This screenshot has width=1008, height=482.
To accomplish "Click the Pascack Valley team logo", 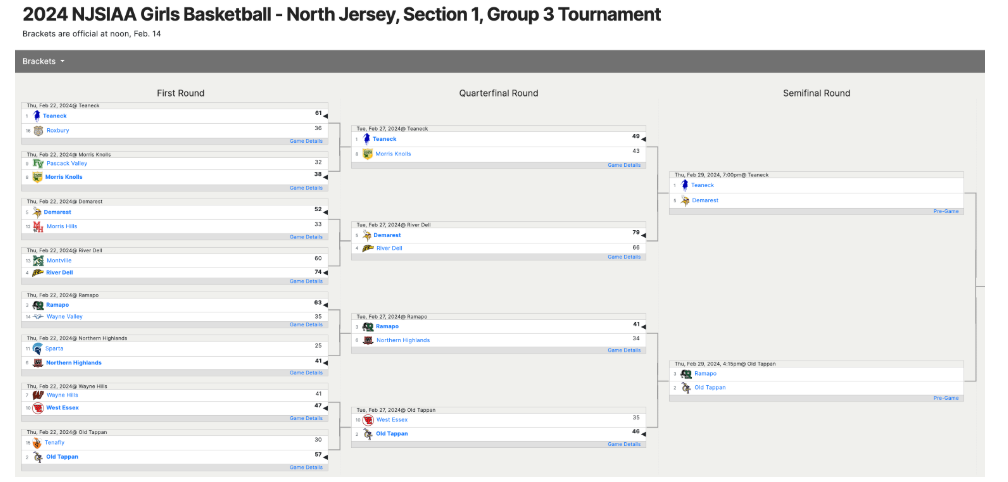I will pos(38,163).
